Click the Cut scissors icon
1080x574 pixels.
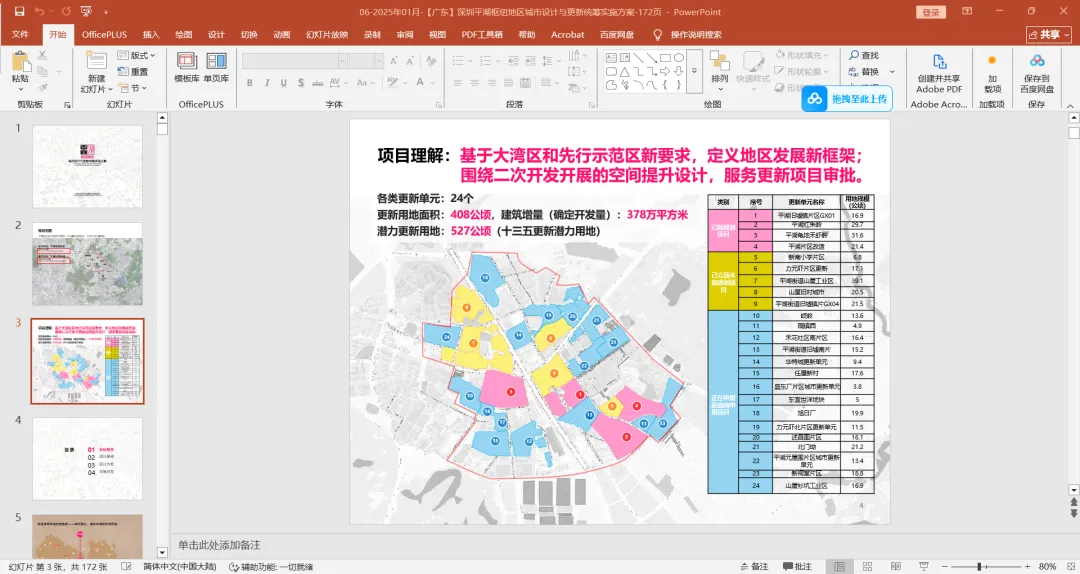coord(43,55)
